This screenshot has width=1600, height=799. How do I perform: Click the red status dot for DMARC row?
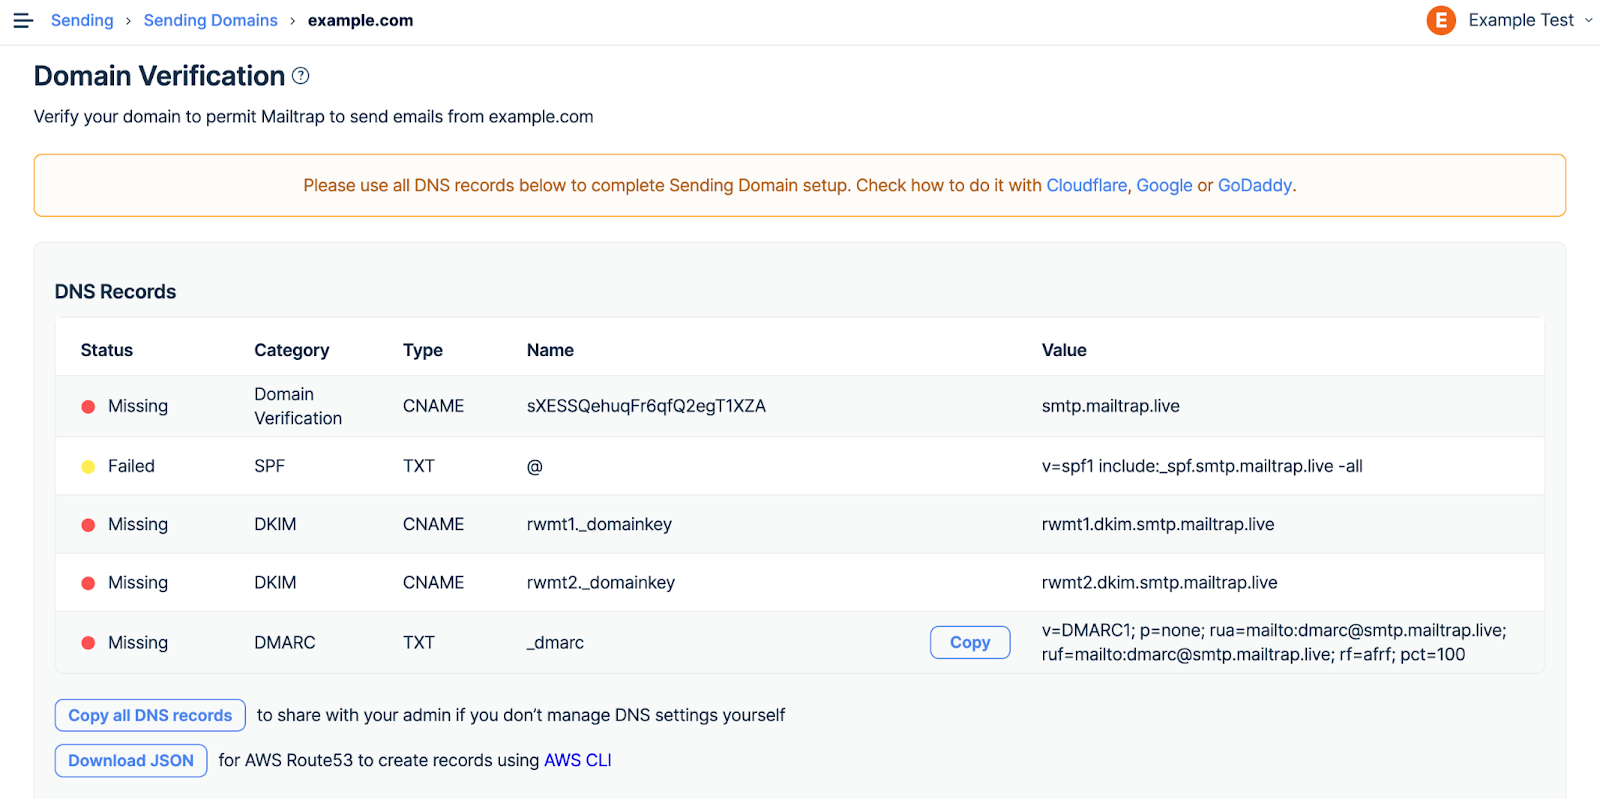(88, 643)
